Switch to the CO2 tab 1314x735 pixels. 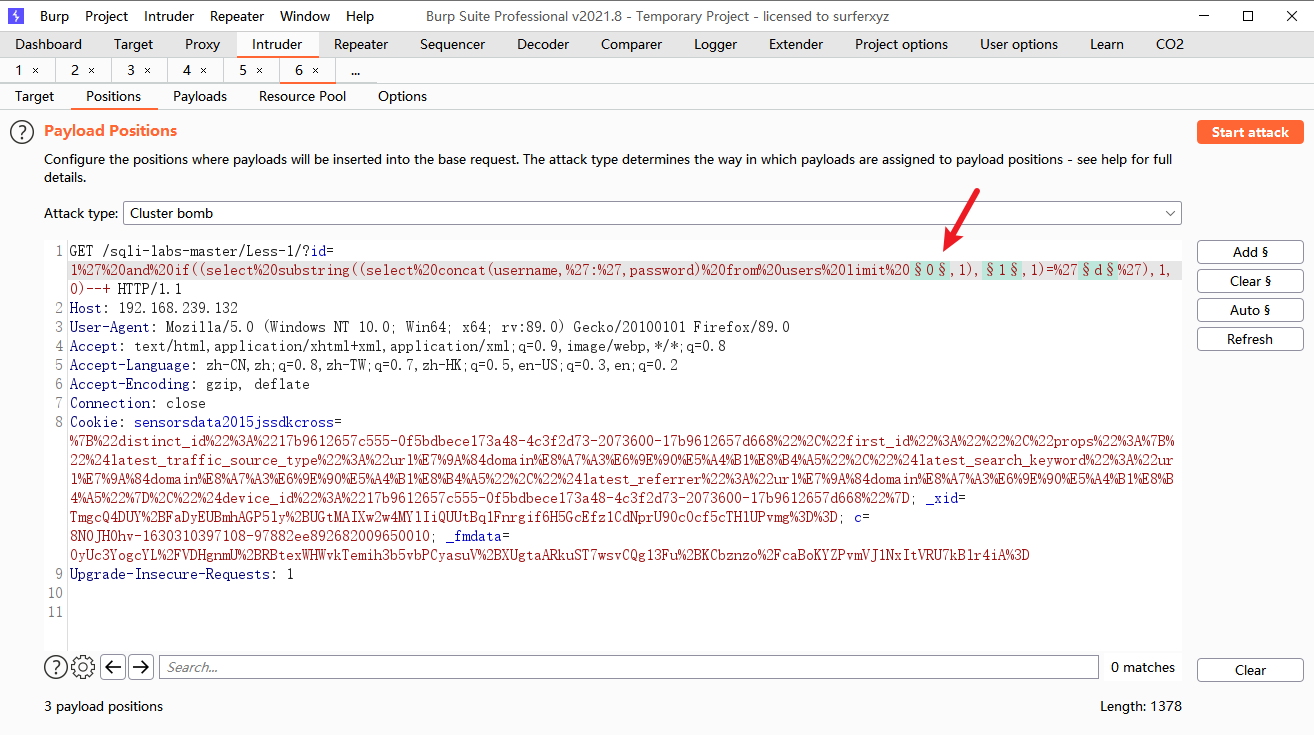(x=1169, y=44)
